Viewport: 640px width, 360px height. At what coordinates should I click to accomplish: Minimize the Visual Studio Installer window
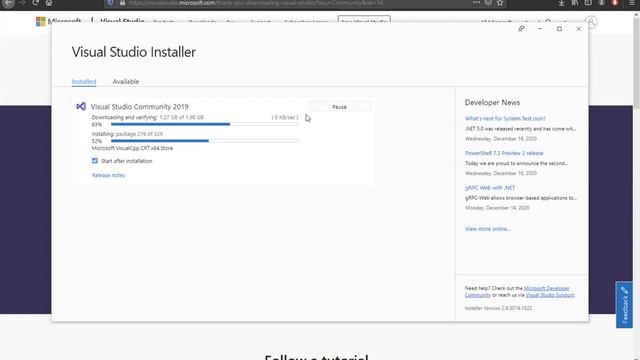[540, 29]
